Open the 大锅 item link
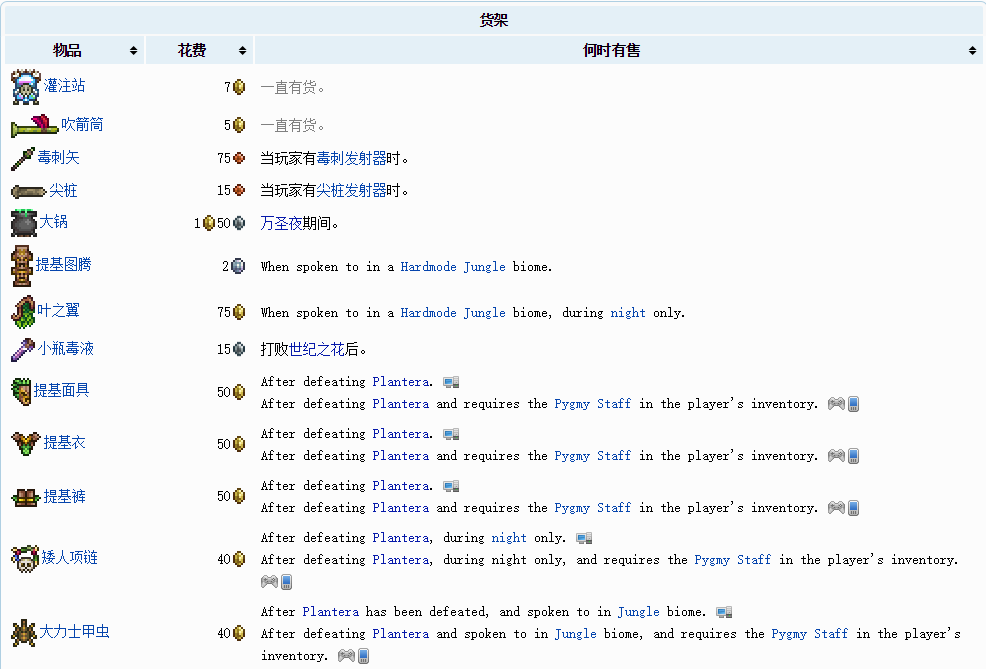Screen dimensions: 986x669 [53, 222]
